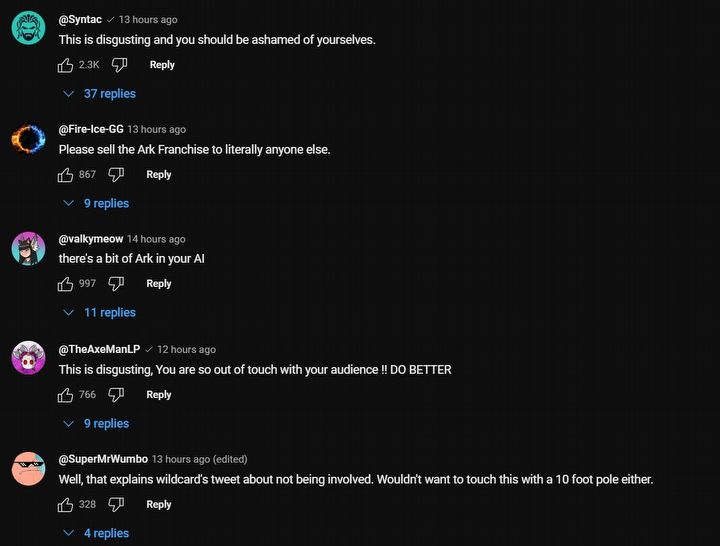Dislike the @SuperMrWumbo comment

[116, 505]
